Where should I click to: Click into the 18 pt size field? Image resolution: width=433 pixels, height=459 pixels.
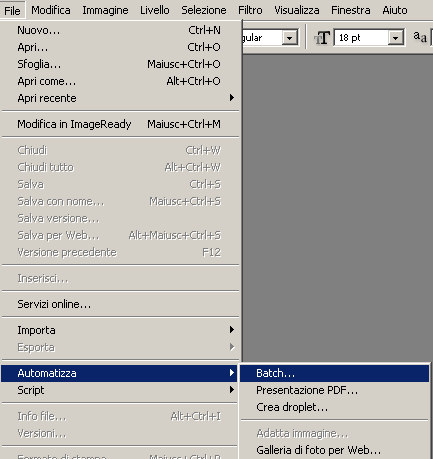[x=361, y=38]
